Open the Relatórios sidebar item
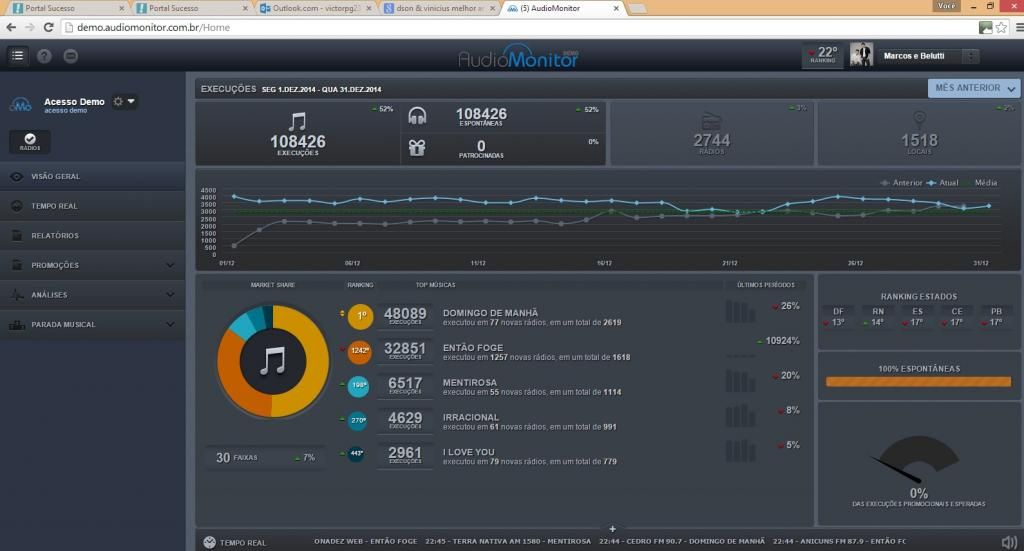 92,236
